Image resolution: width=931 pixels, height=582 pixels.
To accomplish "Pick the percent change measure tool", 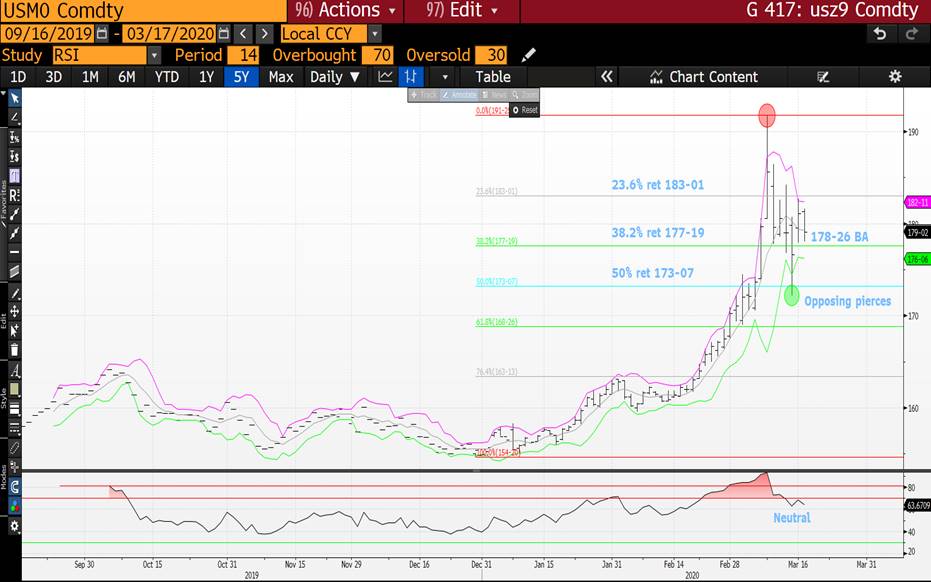I will [x=14, y=137].
